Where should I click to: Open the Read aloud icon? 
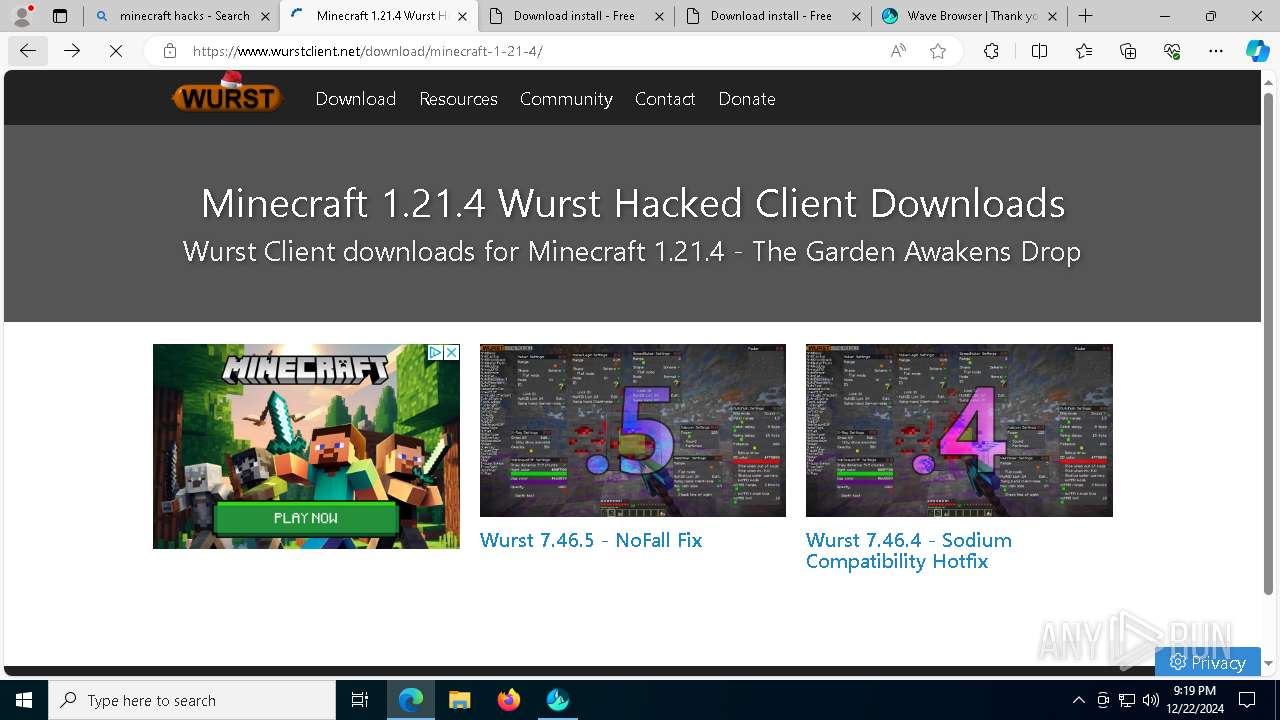[898, 51]
